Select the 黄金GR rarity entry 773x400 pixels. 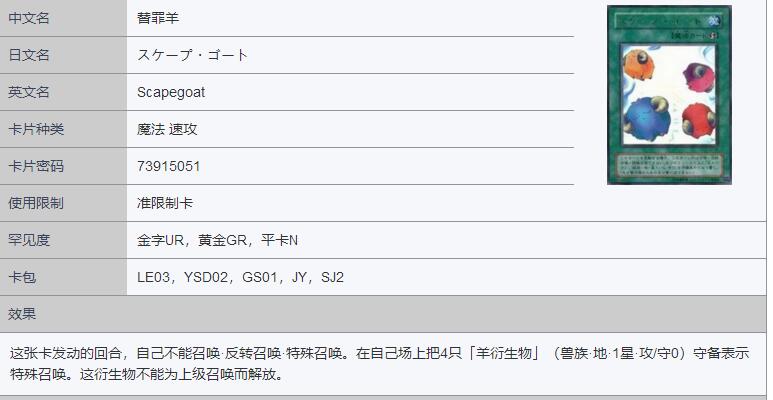(x=222, y=240)
